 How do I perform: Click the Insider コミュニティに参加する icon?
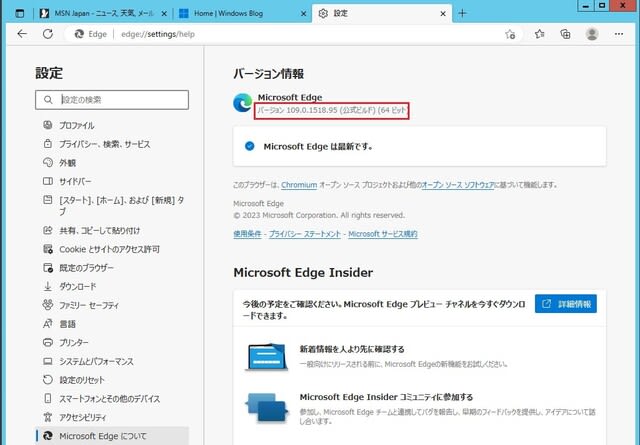266,407
